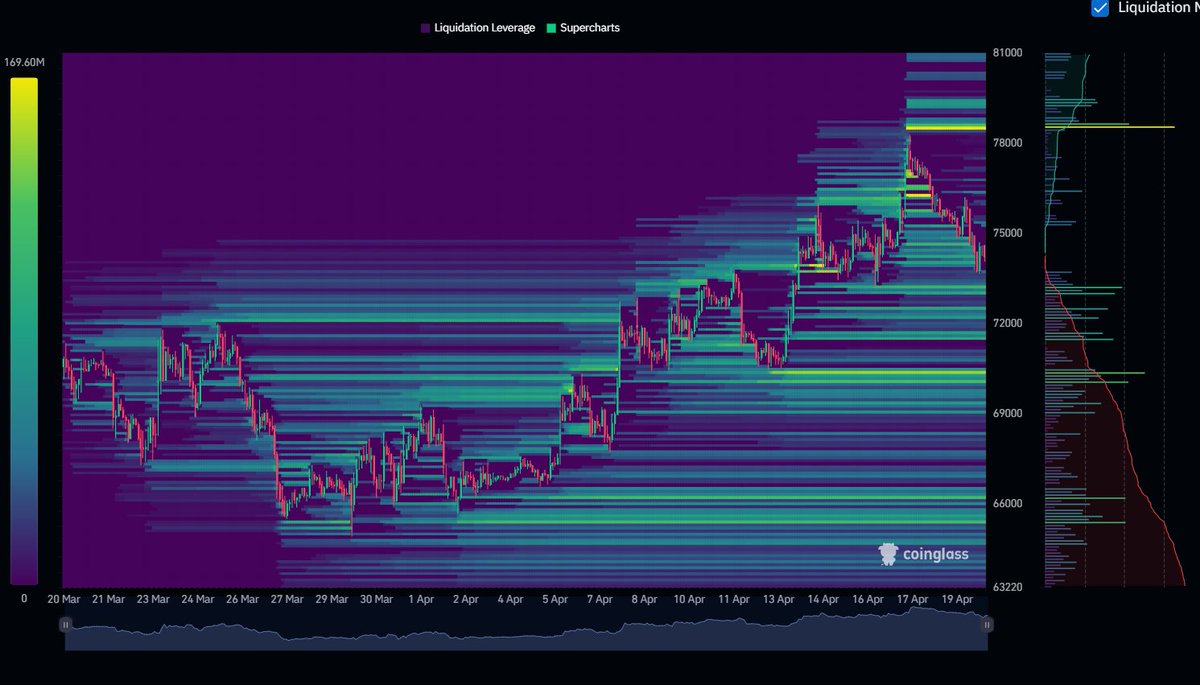1200x685 pixels.
Task: Click the 20 Mar date label
Action: (x=64, y=600)
